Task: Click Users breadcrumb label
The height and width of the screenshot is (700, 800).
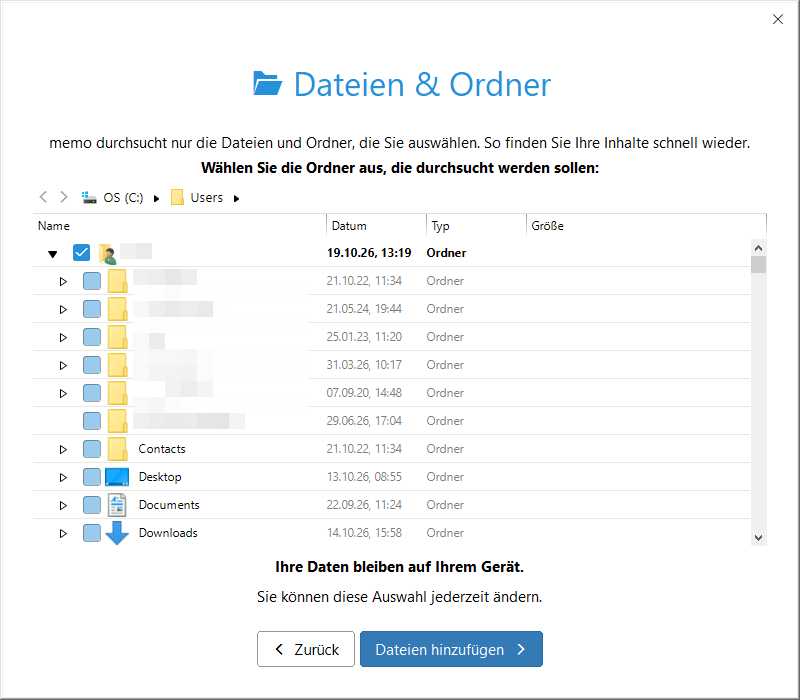Action: pos(207,197)
